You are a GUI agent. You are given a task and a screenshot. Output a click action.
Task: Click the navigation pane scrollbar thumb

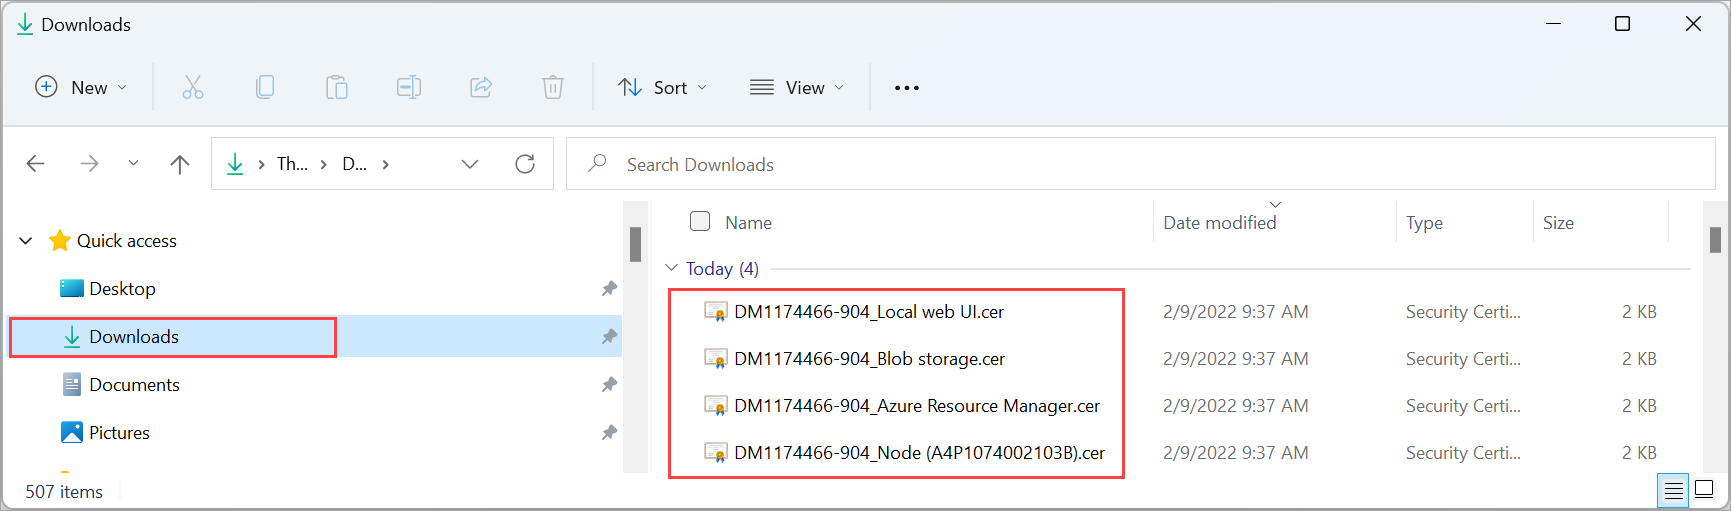click(x=635, y=244)
